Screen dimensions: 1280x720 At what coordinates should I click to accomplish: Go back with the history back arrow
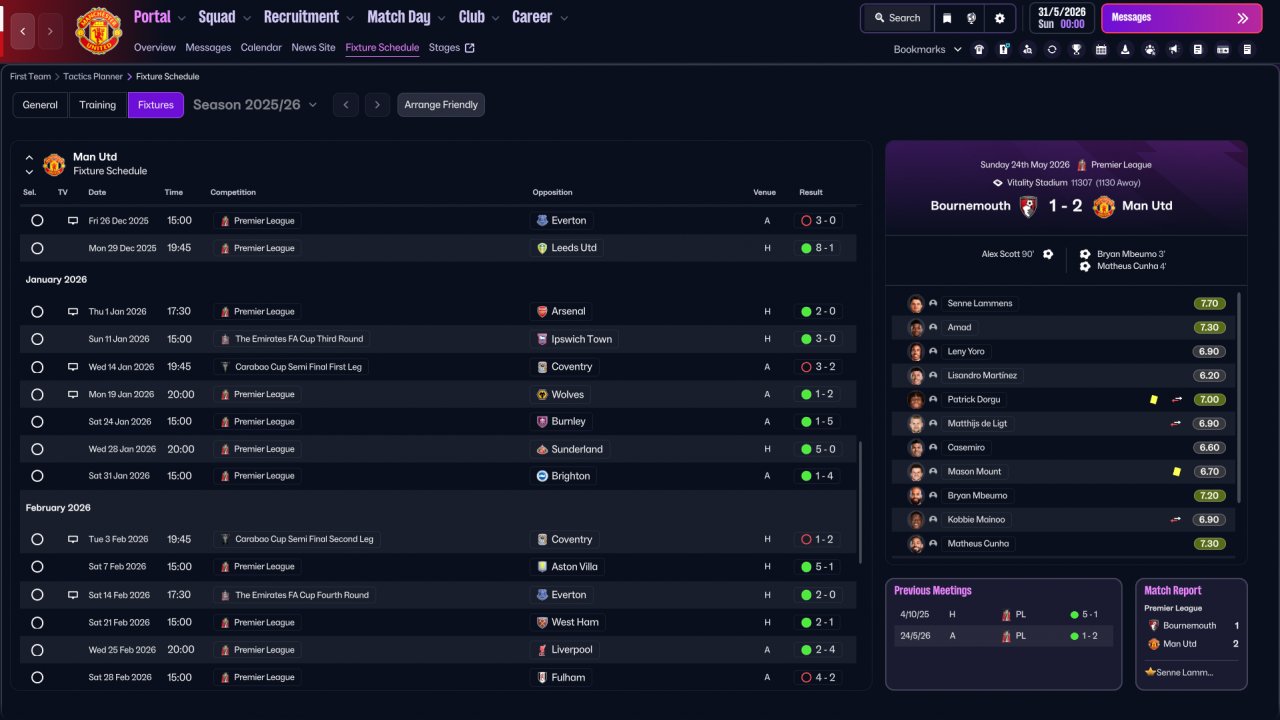[x=23, y=31]
